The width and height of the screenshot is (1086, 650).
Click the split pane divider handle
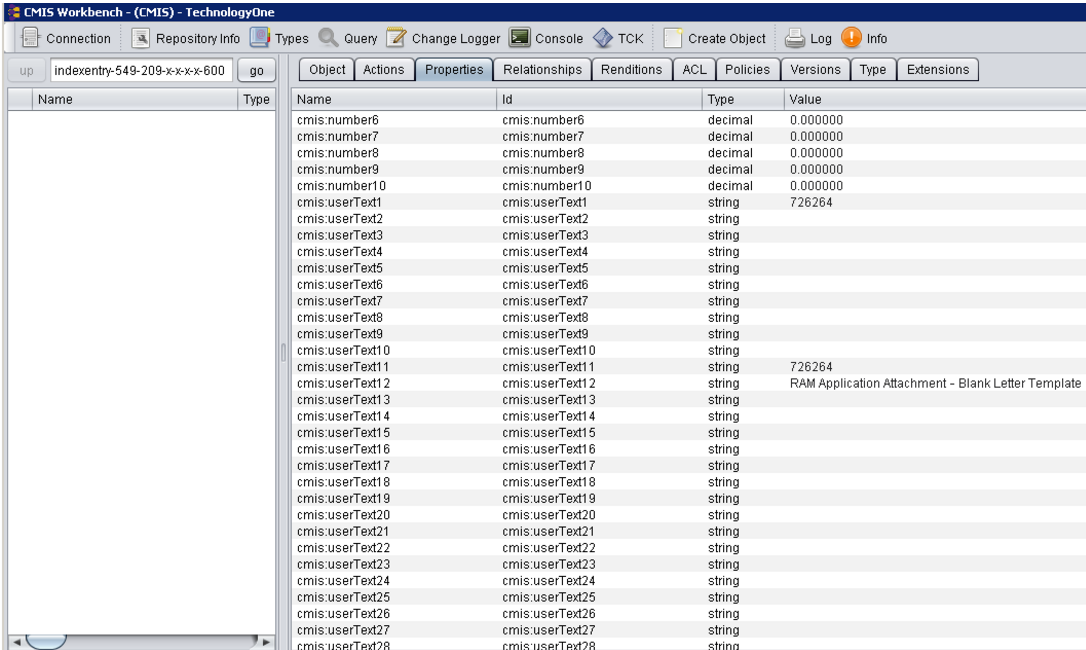click(x=283, y=353)
